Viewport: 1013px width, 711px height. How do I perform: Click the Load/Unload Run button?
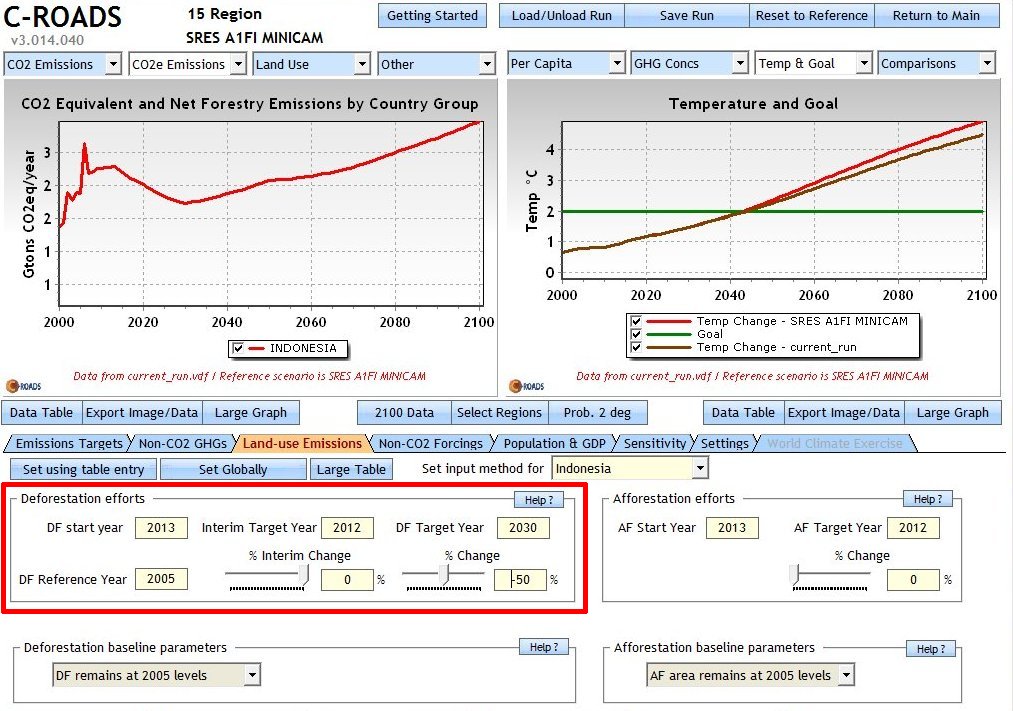click(561, 15)
